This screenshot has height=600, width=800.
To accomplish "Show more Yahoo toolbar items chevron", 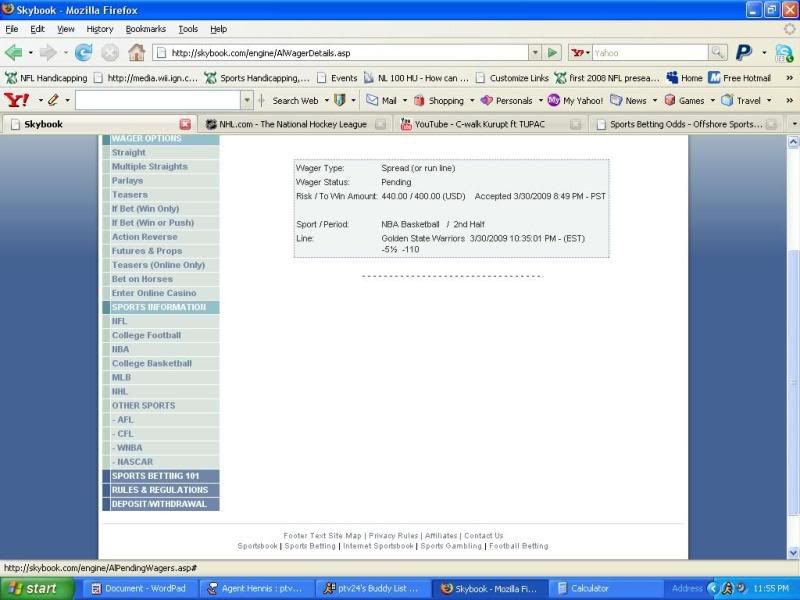I will point(789,101).
